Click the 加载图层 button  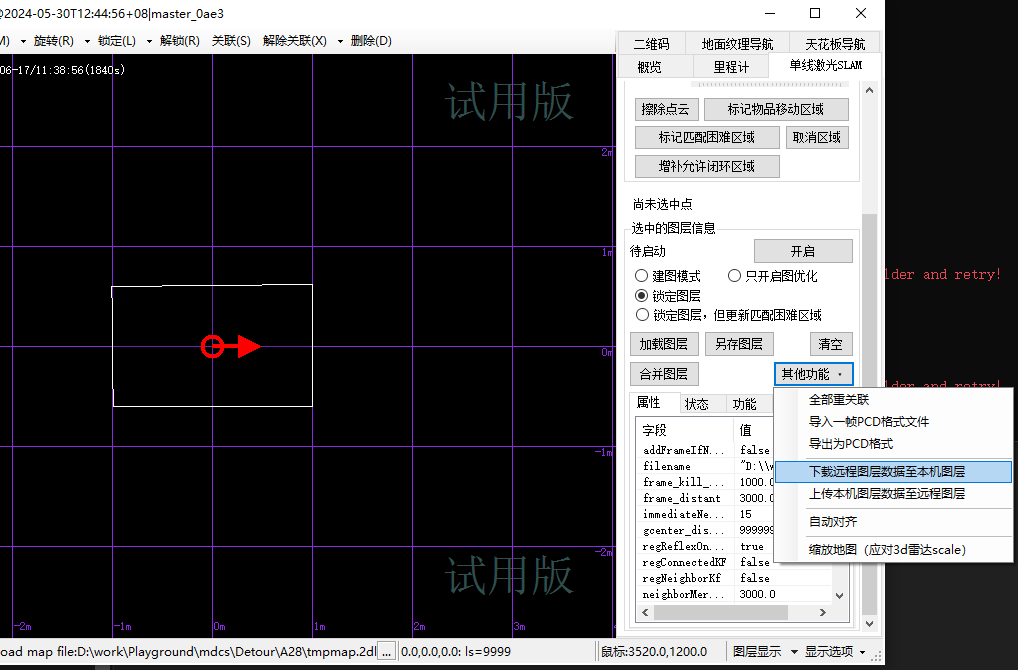click(664, 344)
